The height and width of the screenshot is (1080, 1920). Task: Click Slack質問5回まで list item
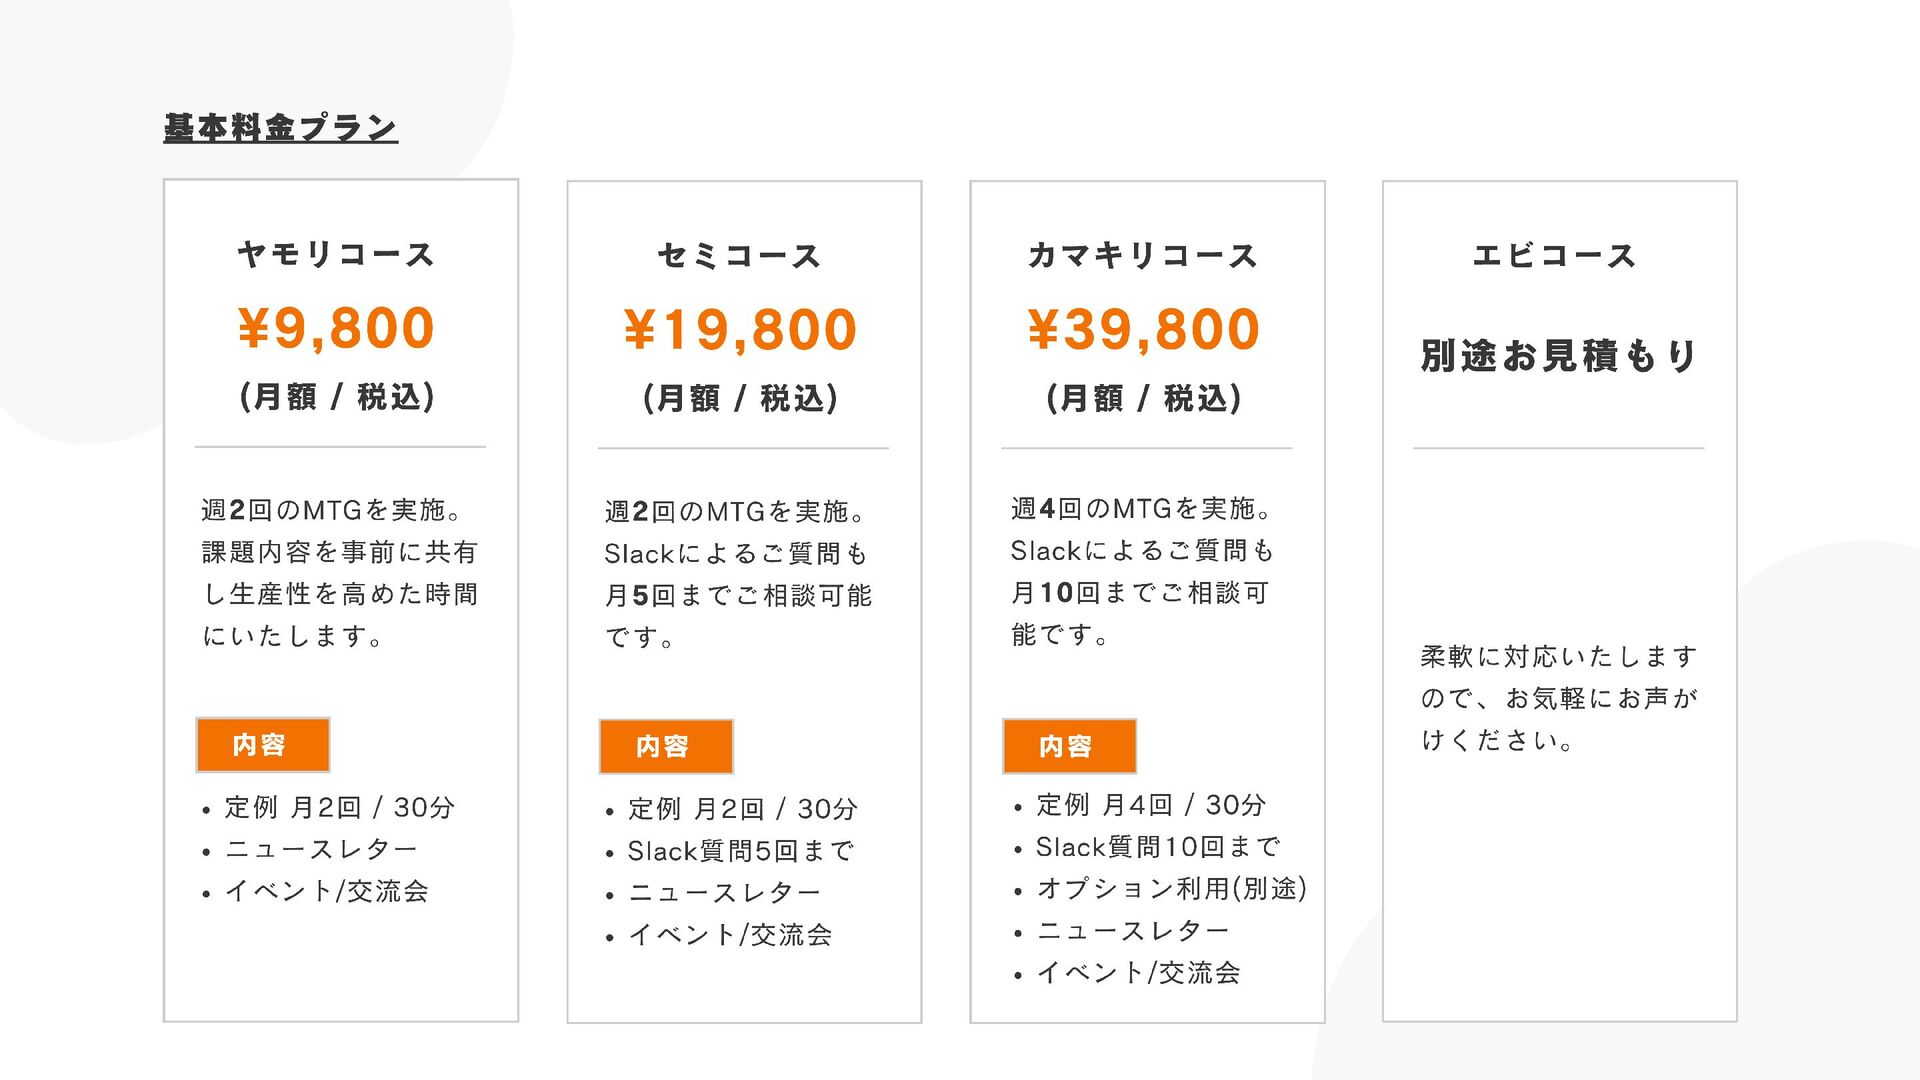(741, 851)
